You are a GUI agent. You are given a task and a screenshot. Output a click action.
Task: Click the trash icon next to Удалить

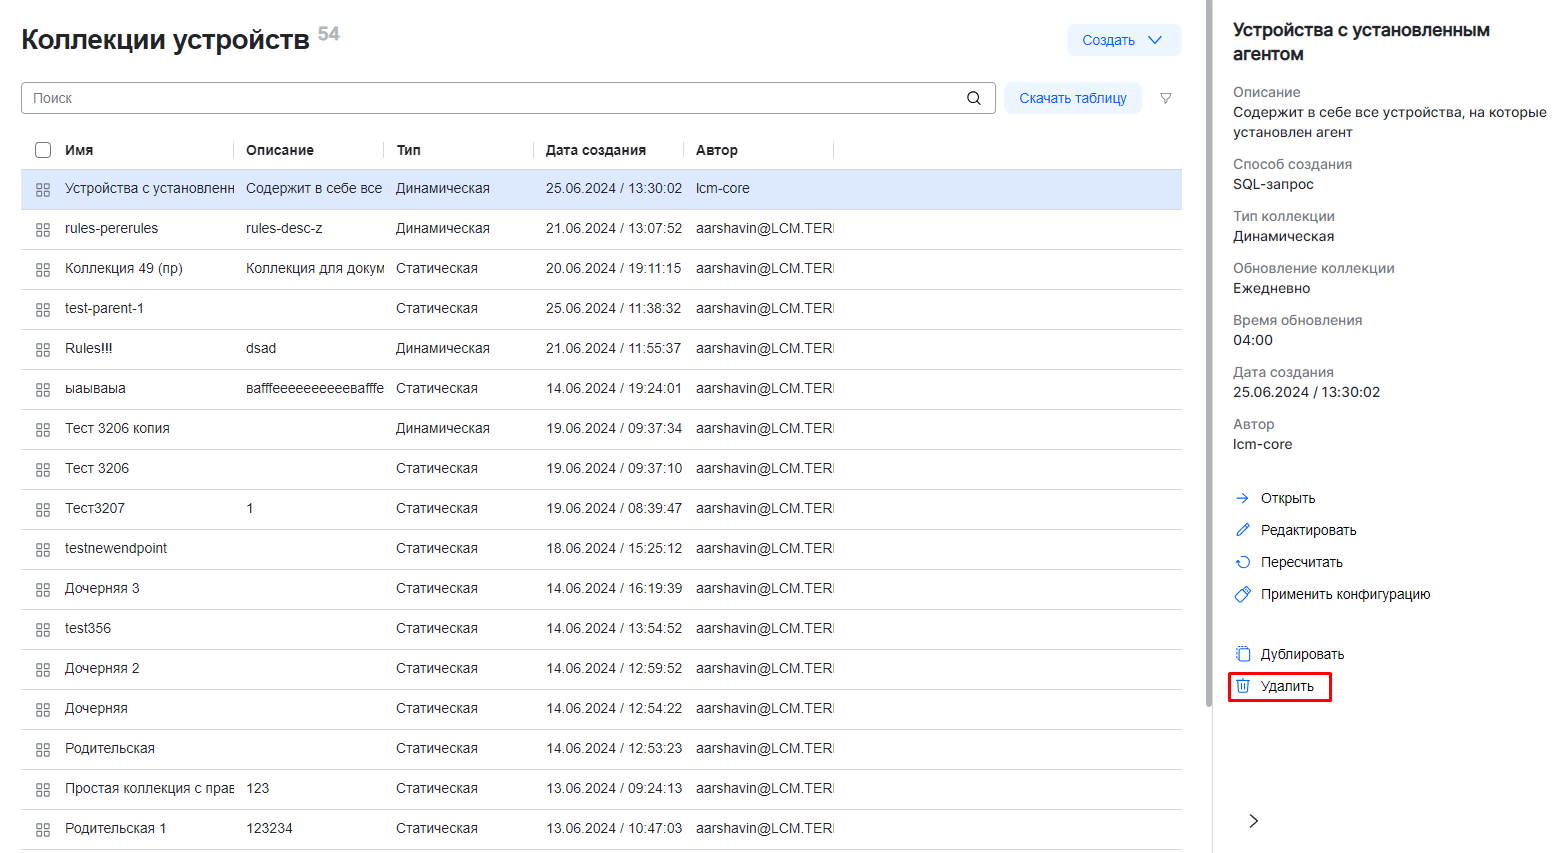[1243, 686]
